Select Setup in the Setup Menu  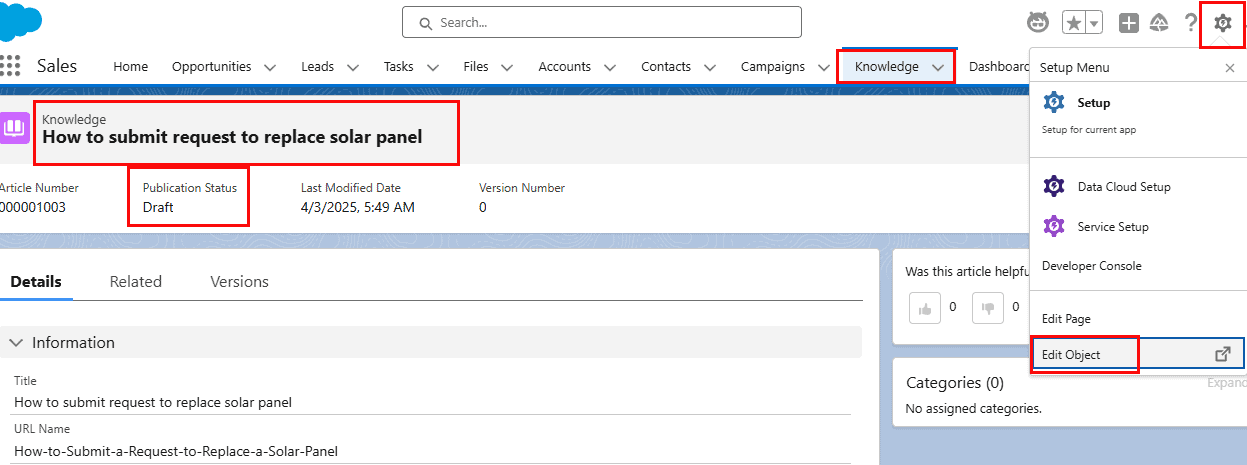pyautogui.click(x=1094, y=103)
